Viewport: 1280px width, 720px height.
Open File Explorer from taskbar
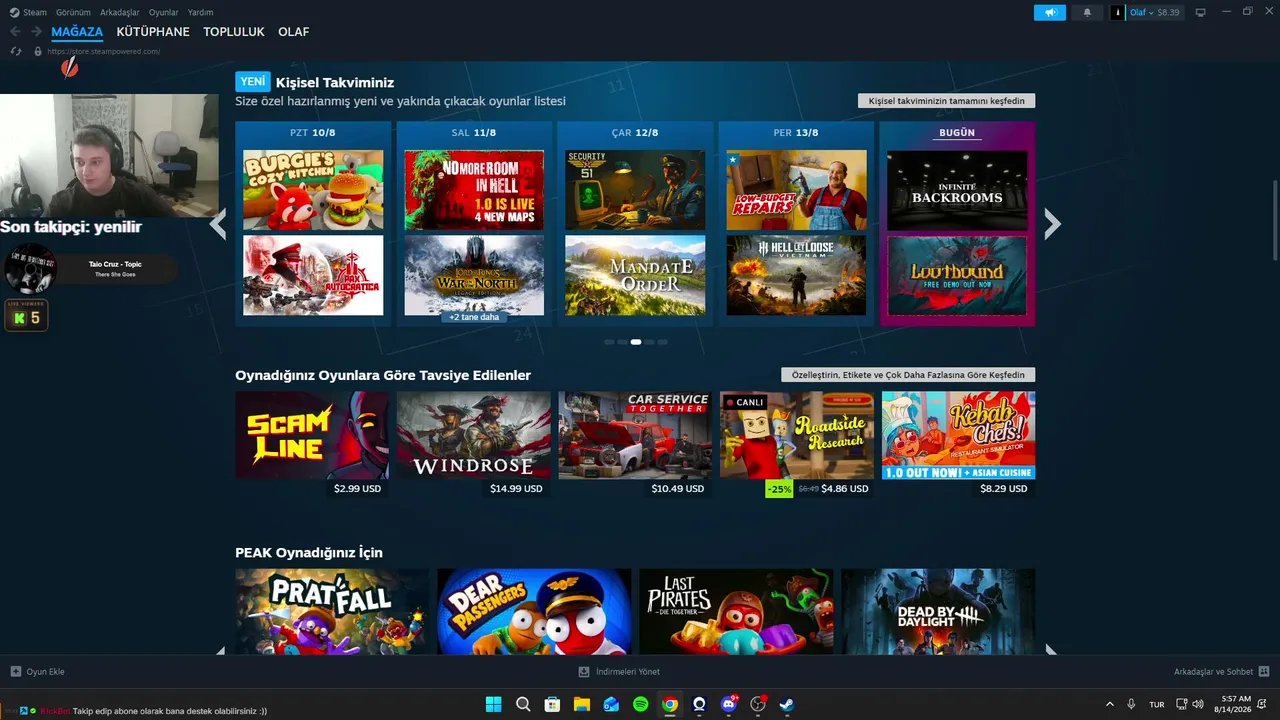point(582,704)
